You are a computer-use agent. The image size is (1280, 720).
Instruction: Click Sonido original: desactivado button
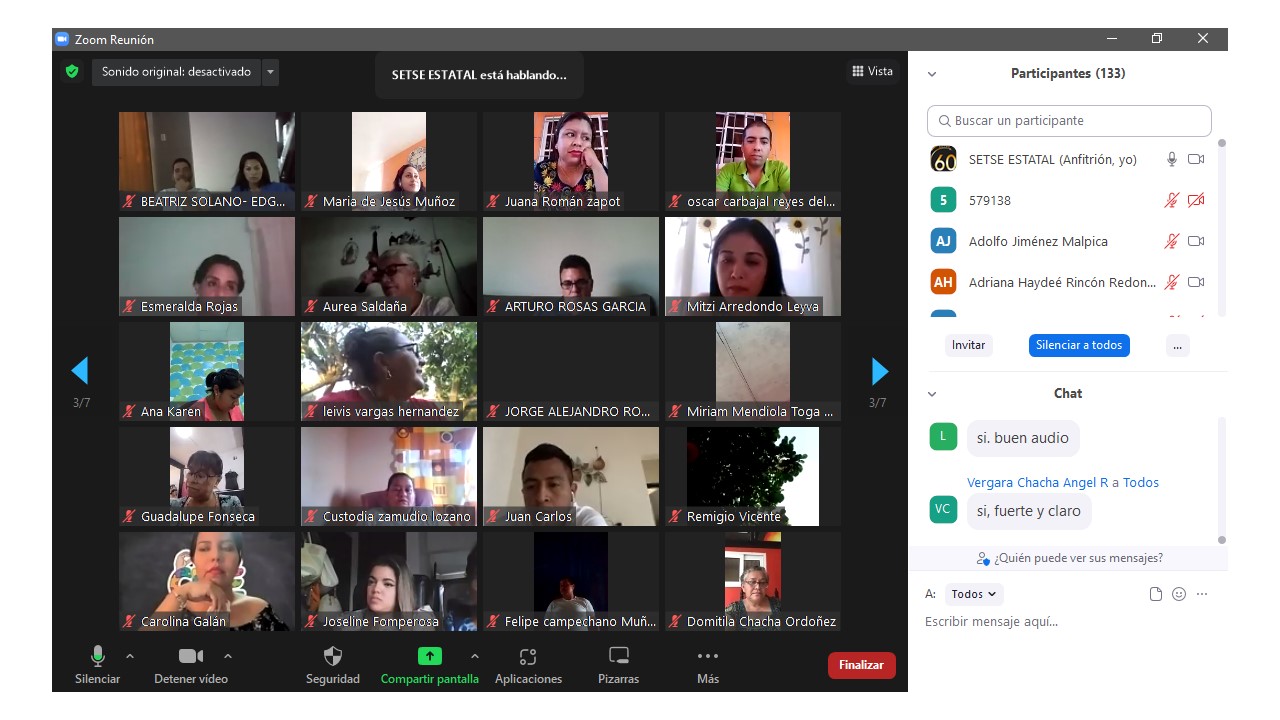(177, 72)
